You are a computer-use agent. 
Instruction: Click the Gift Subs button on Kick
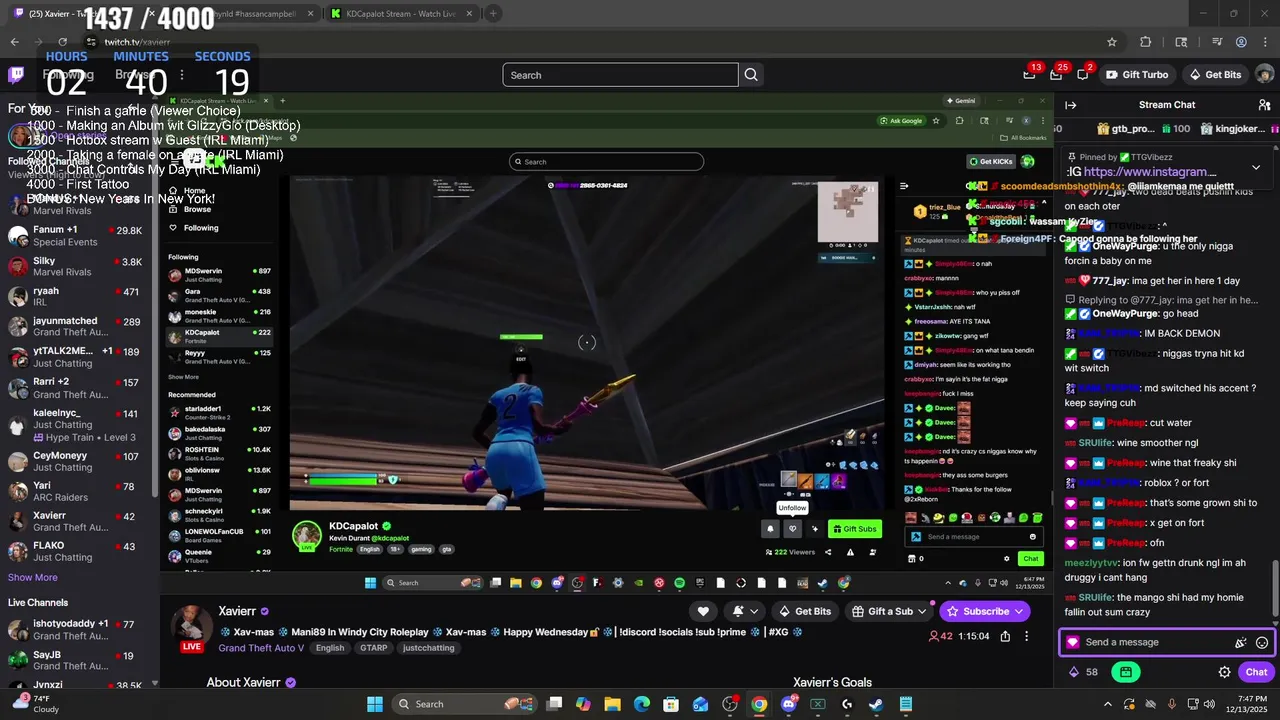coord(854,529)
